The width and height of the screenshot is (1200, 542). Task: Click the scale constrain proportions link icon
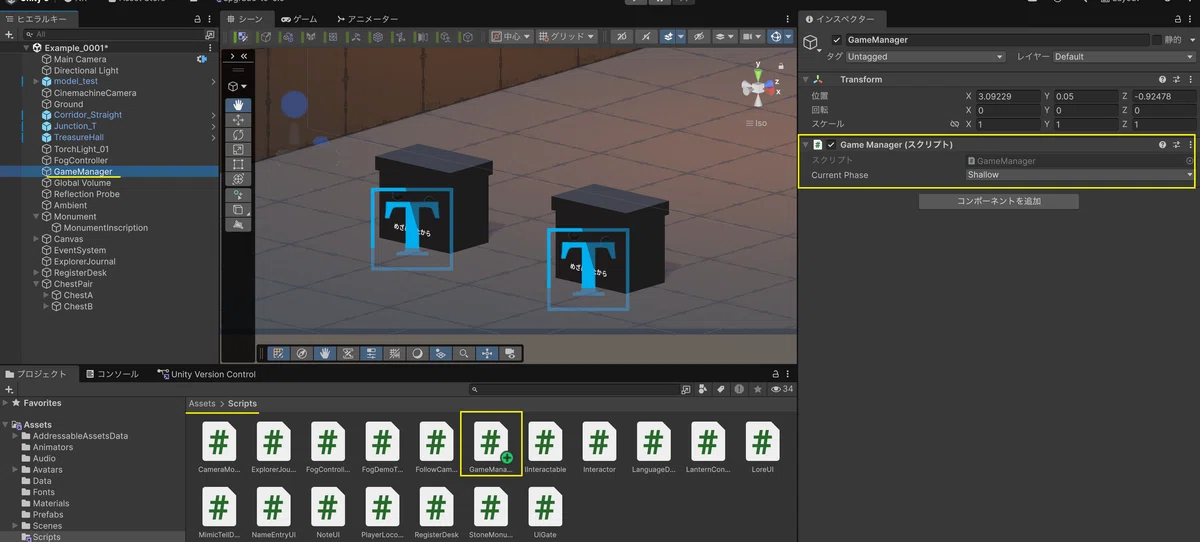(x=954, y=124)
